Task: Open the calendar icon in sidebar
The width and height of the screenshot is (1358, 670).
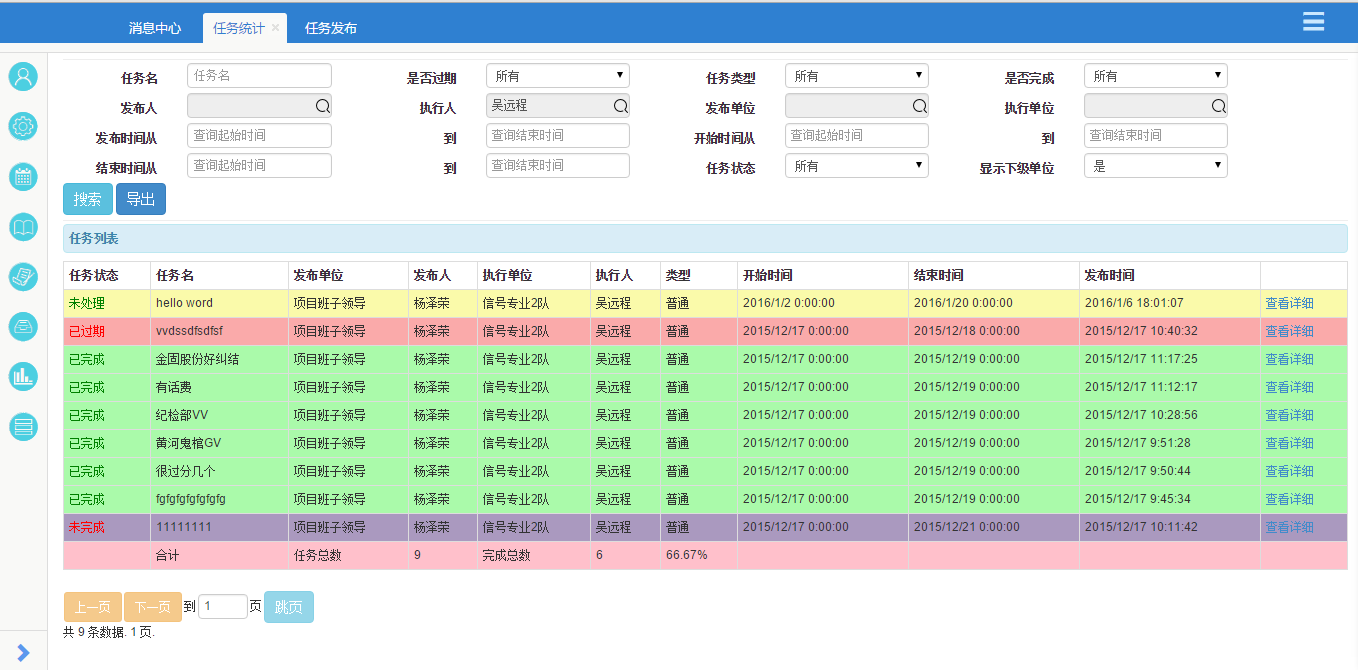Action: click(x=23, y=177)
